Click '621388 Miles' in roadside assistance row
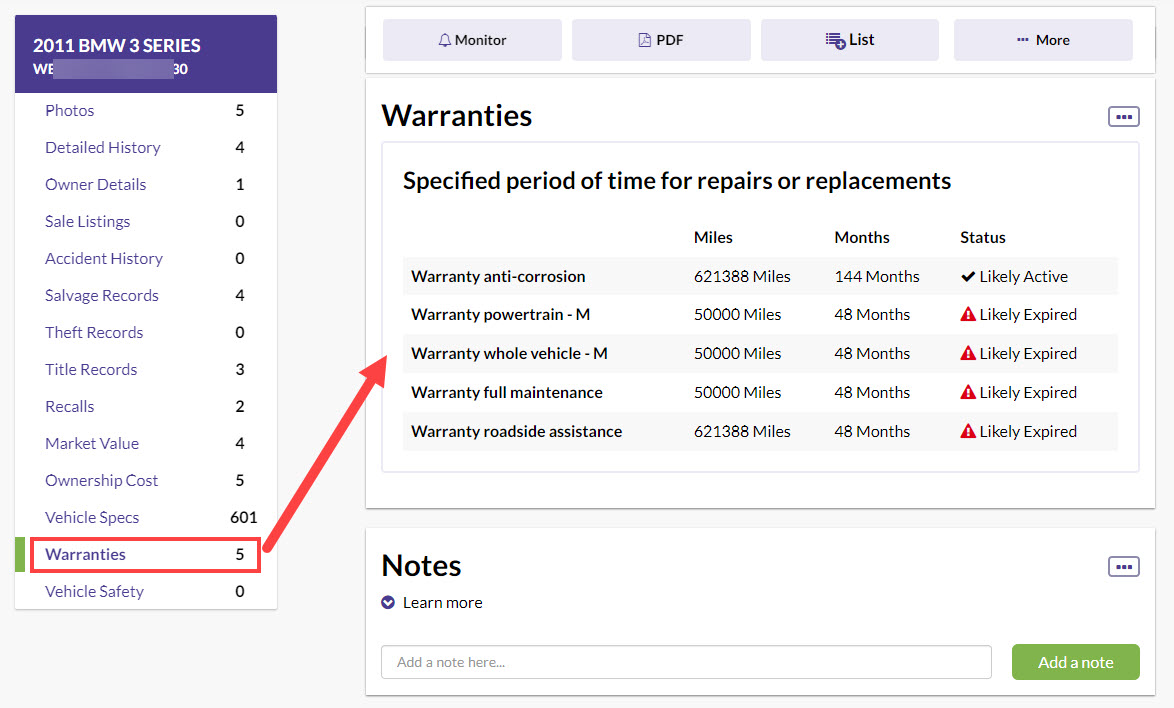This screenshot has height=708, width=1174. (x=742, y=431)
